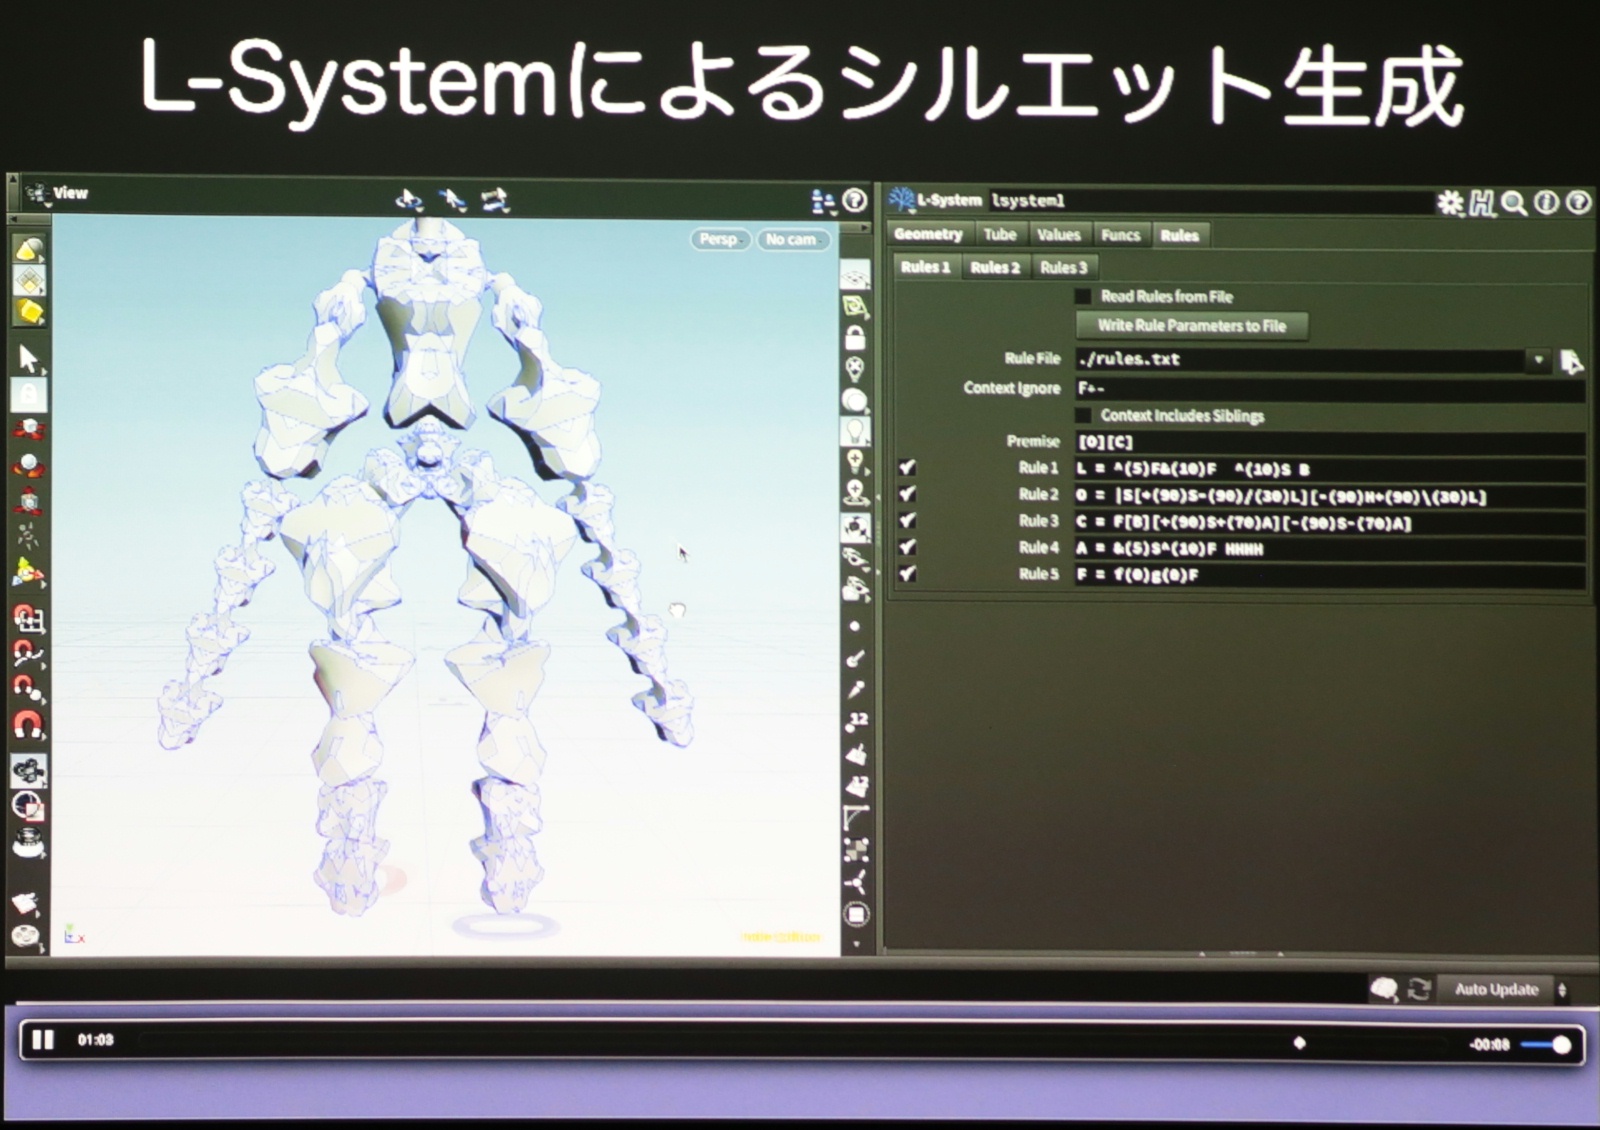Toggle display reference plane icon
This screenshot has height=1130, width=1600.
(855, 275)
